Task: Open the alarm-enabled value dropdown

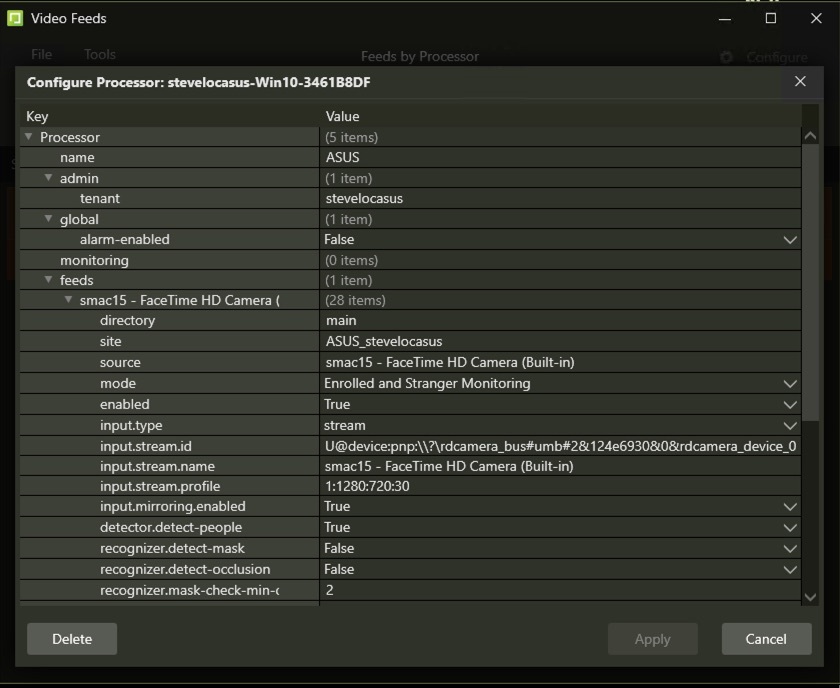Action: pos(790,240)
